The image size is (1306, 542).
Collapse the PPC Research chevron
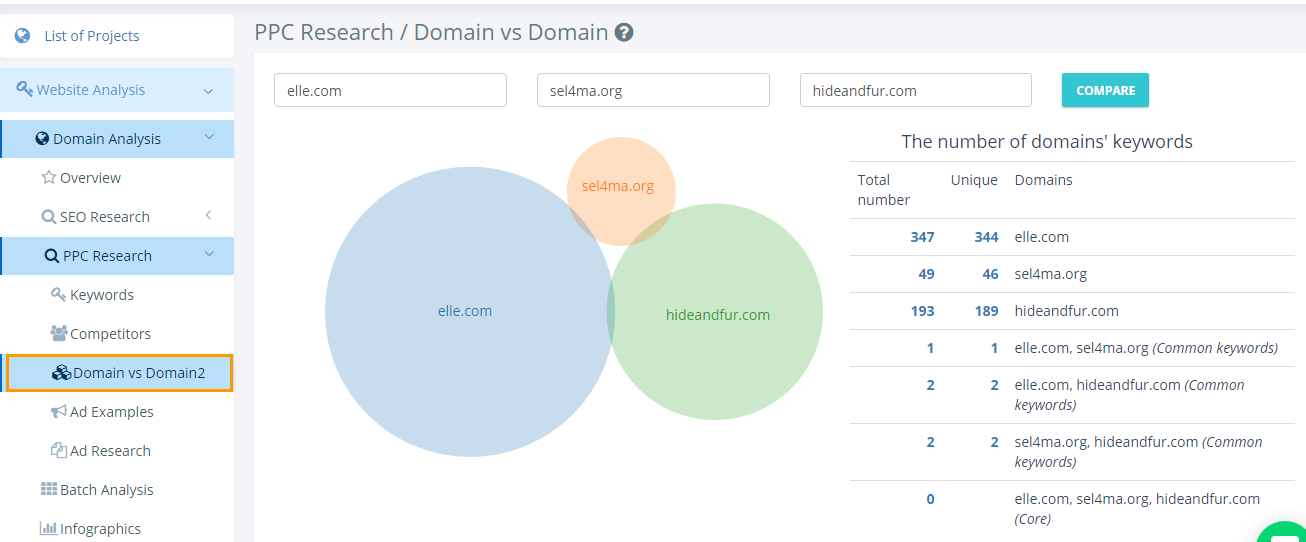pyautogui.click(x=209, y=255)
